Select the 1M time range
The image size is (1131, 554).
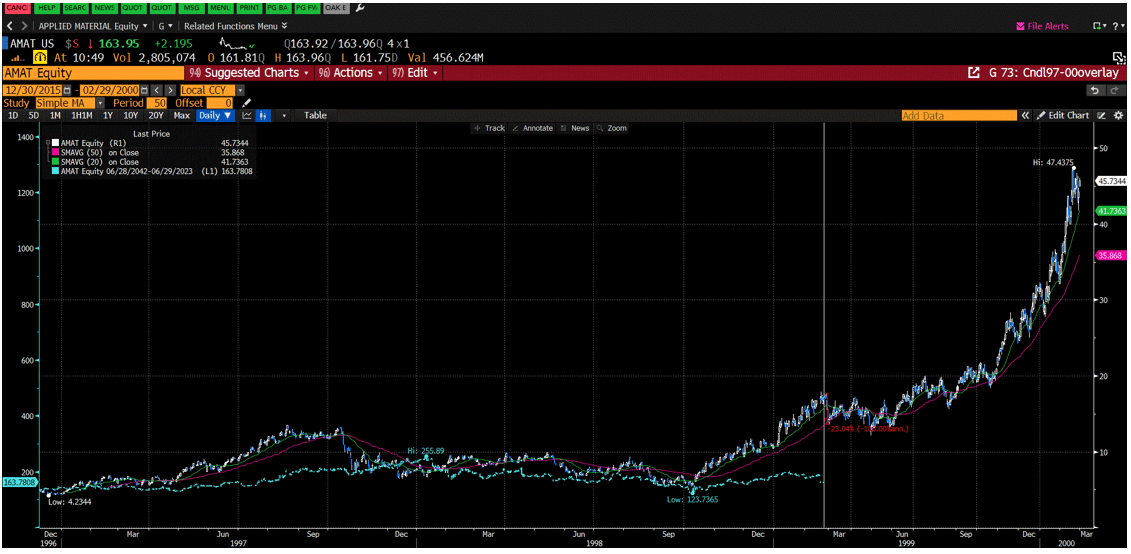(55, 115)
